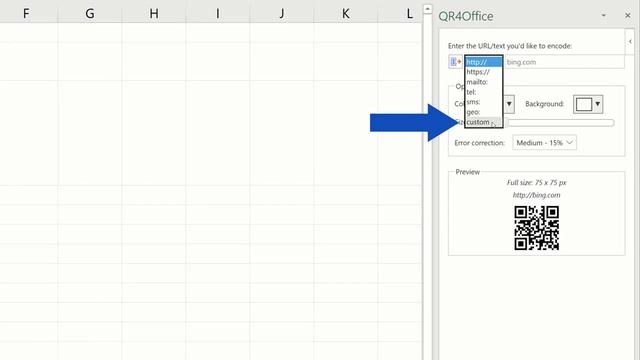
Task: Open the Background color dropdown arrow
Action: point(598,104)
